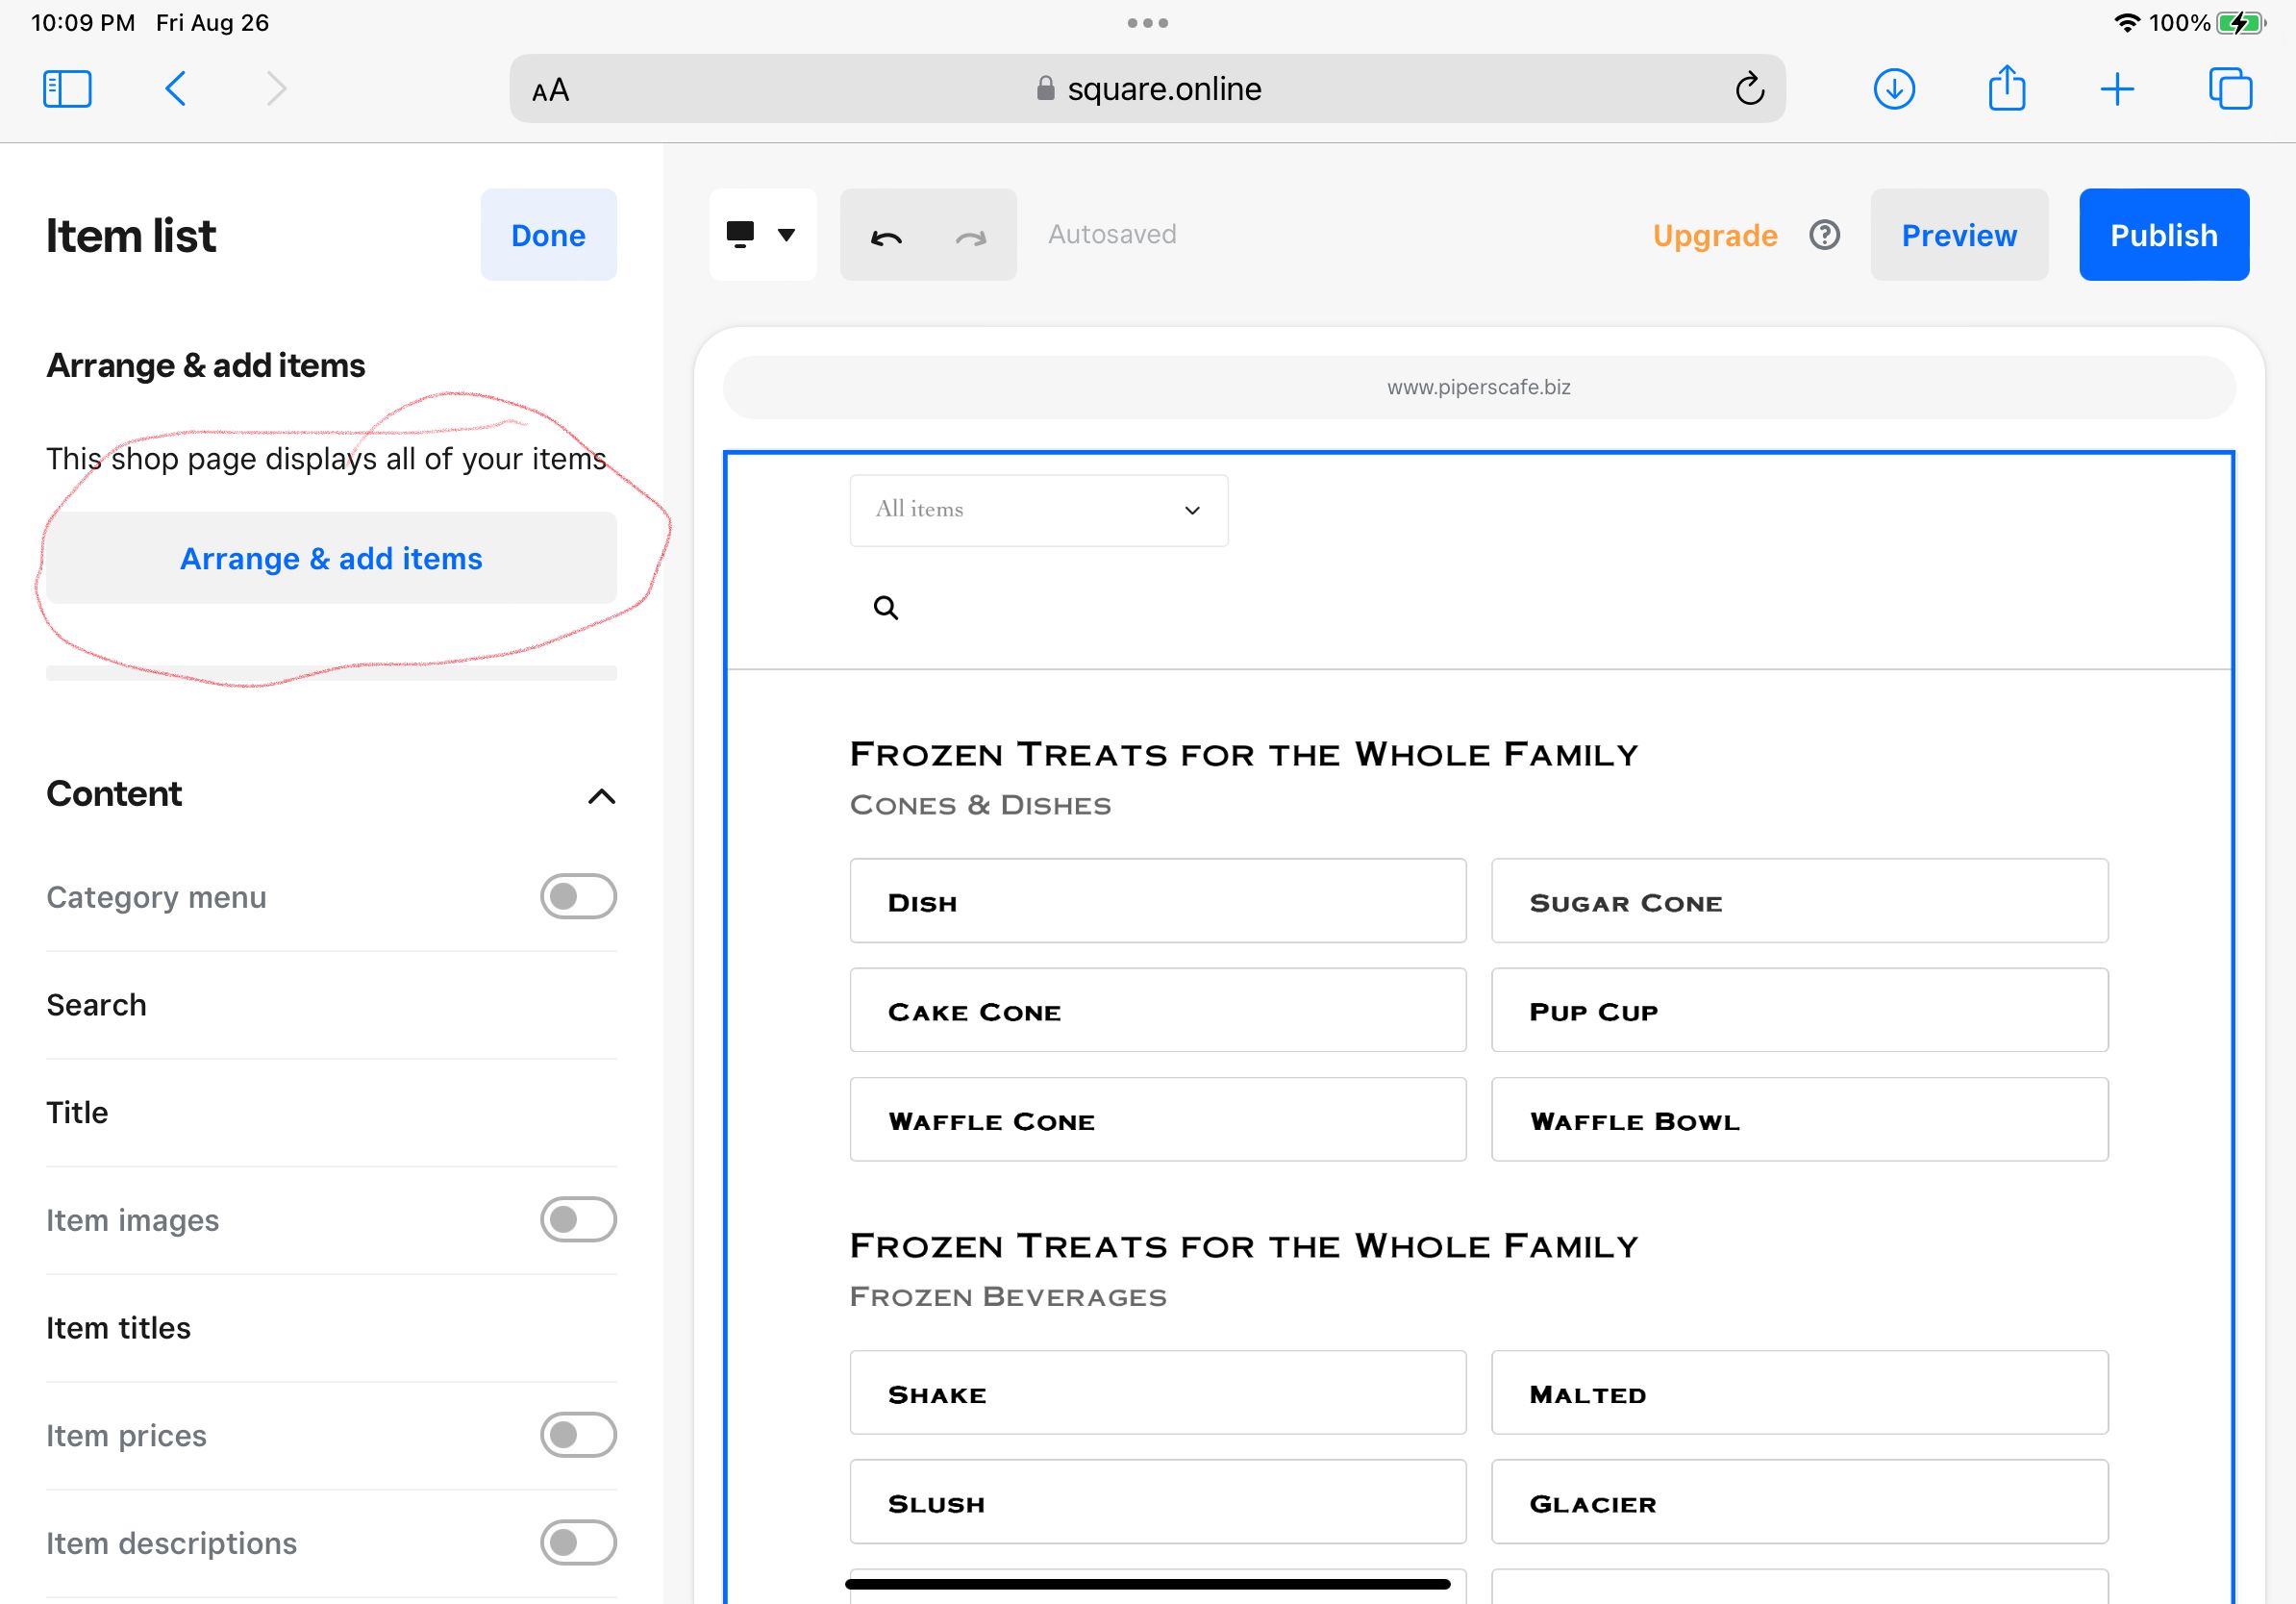Screen dimensions: 2296x1604
Task: Switch on Item prices toggle
Action: coord(578,1435)
